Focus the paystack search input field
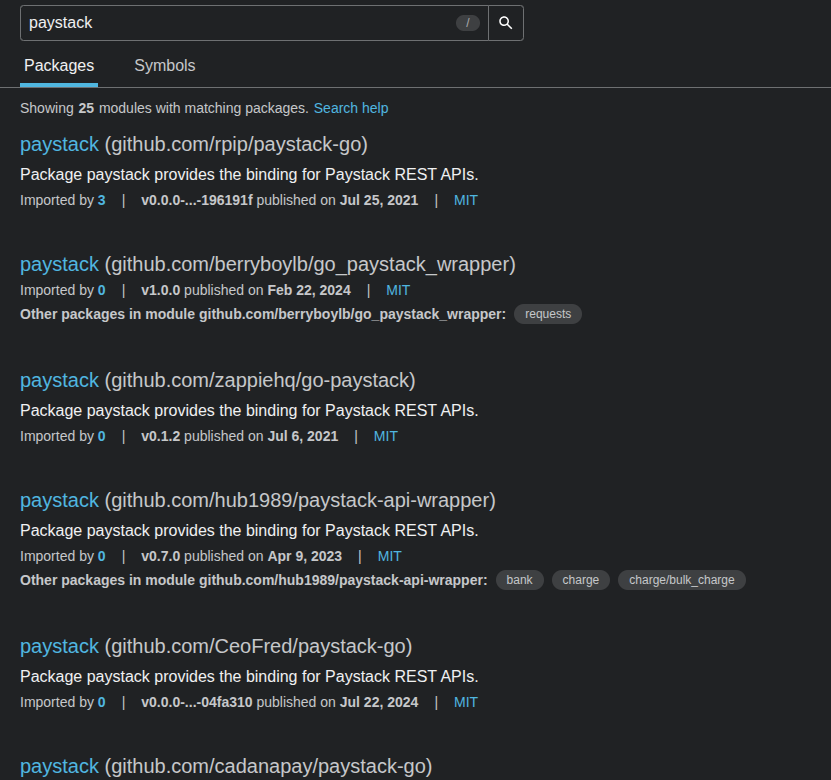This screenshot has height=780, width=831. (254, 23)
